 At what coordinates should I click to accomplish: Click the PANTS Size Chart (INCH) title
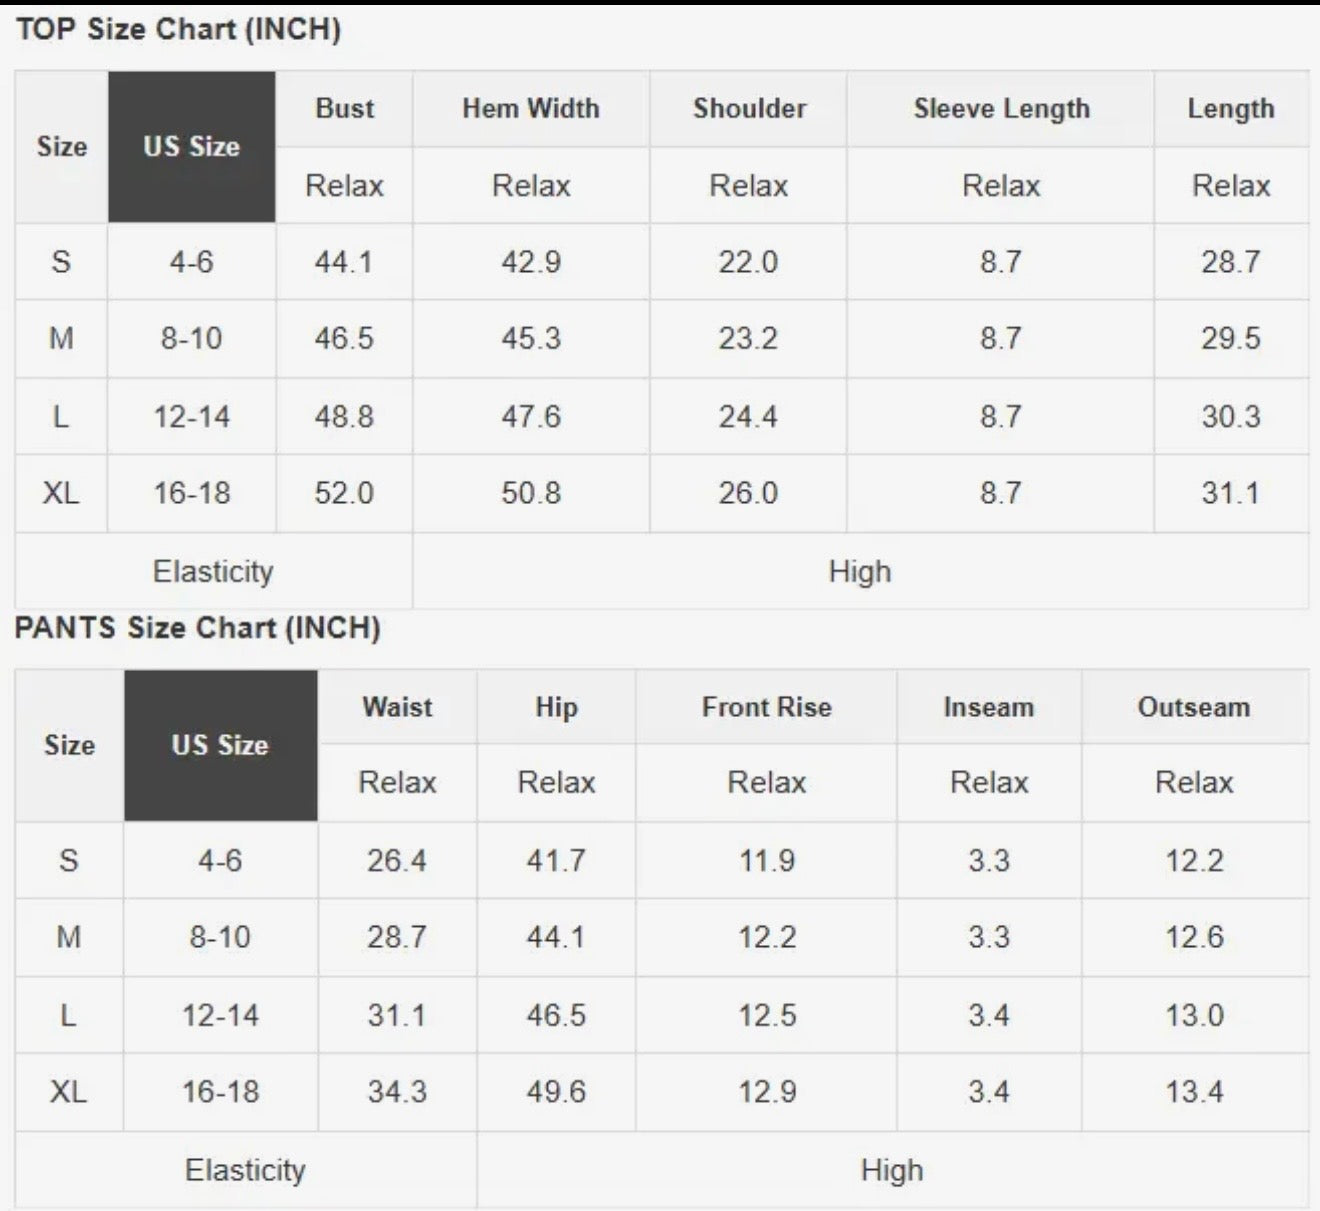point(198,628)
